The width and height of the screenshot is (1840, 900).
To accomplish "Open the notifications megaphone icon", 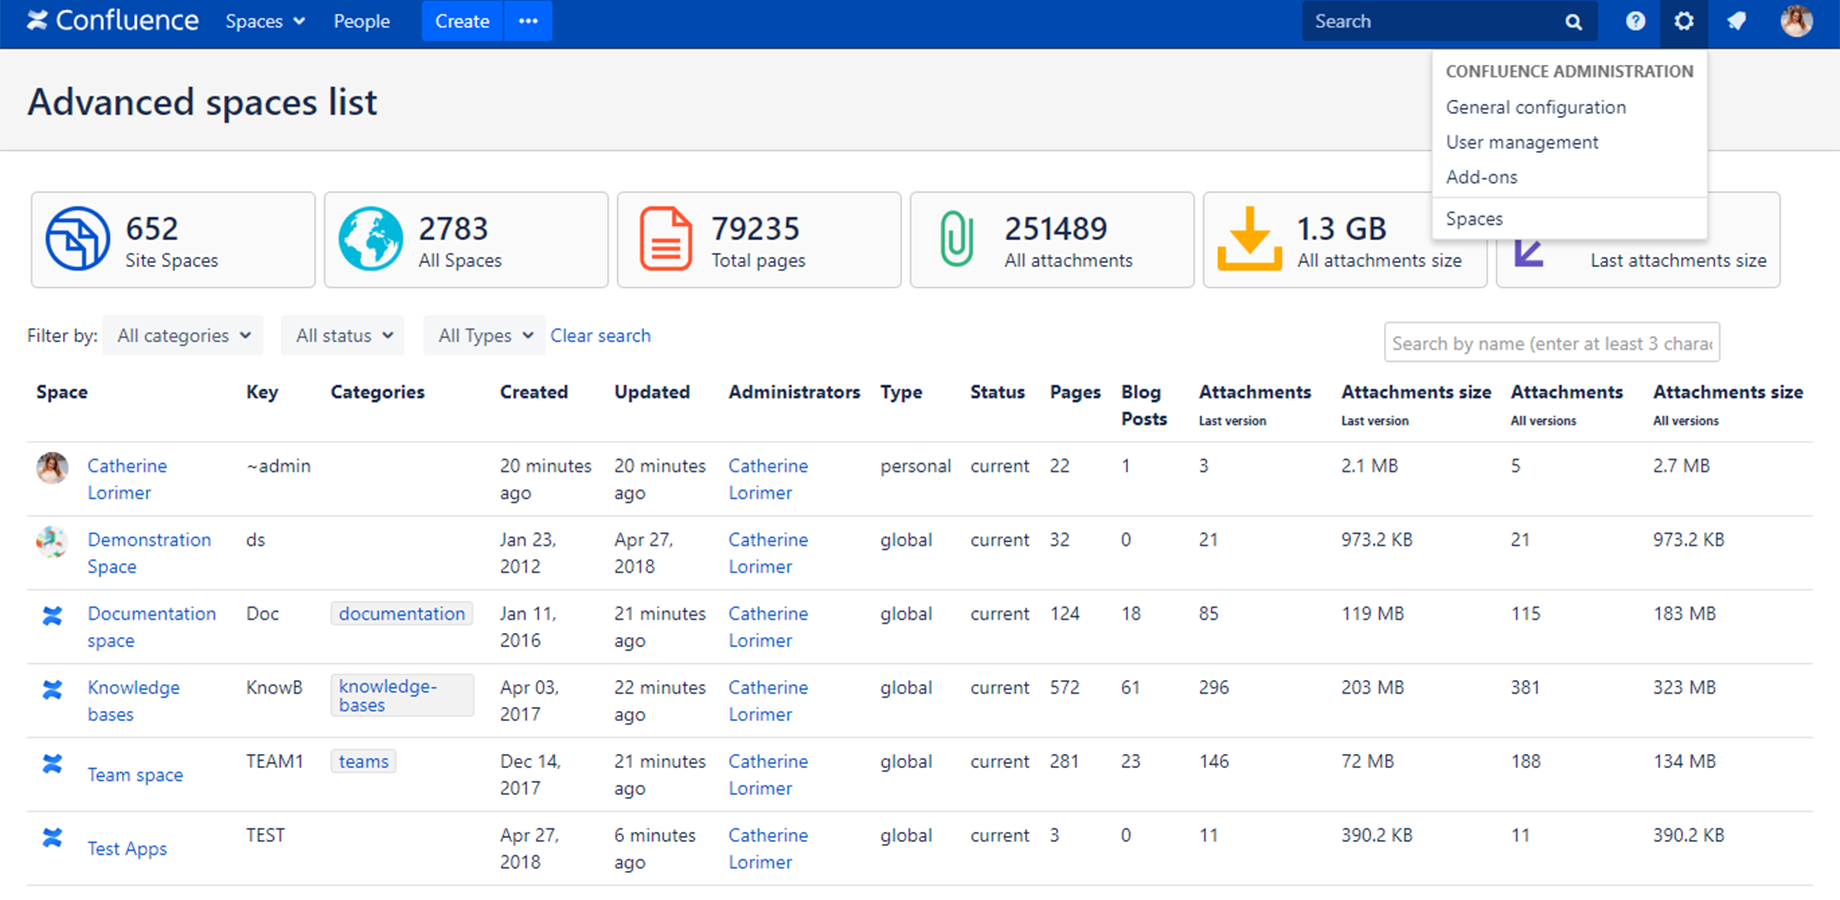I will click(1737, 21).
